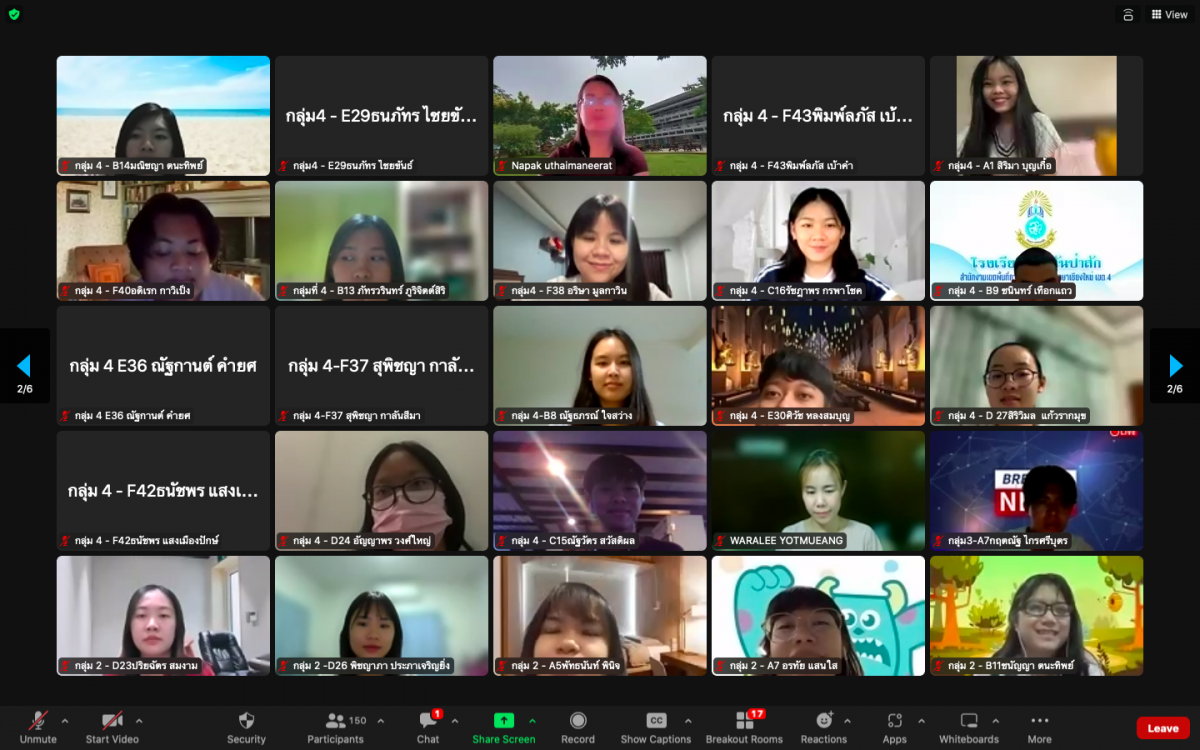This screenshot has height=750, width=1200.
Task: Expand captions options arrow
Action: [688, 721]
